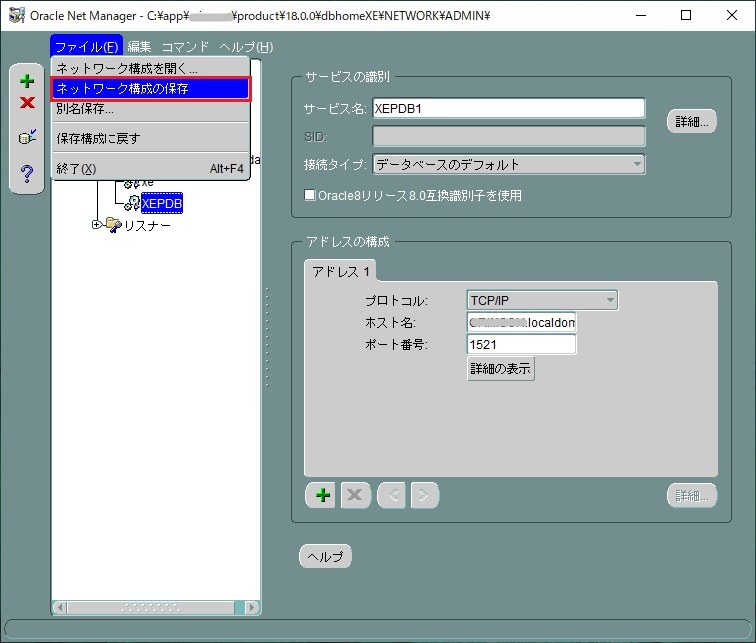Screen dimensions: 756x643
Task: Click the left arrow address navigation button
Action: click(x=391, y=495)
